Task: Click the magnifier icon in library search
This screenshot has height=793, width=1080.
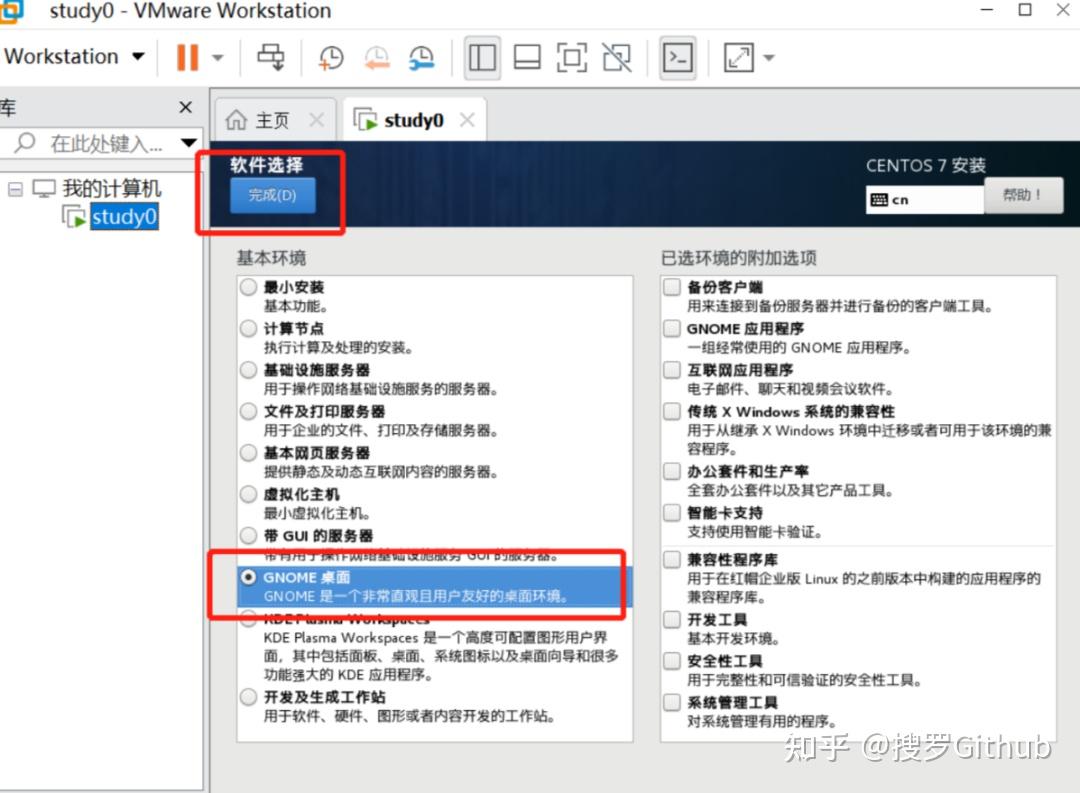Action: tap(25, 143)
